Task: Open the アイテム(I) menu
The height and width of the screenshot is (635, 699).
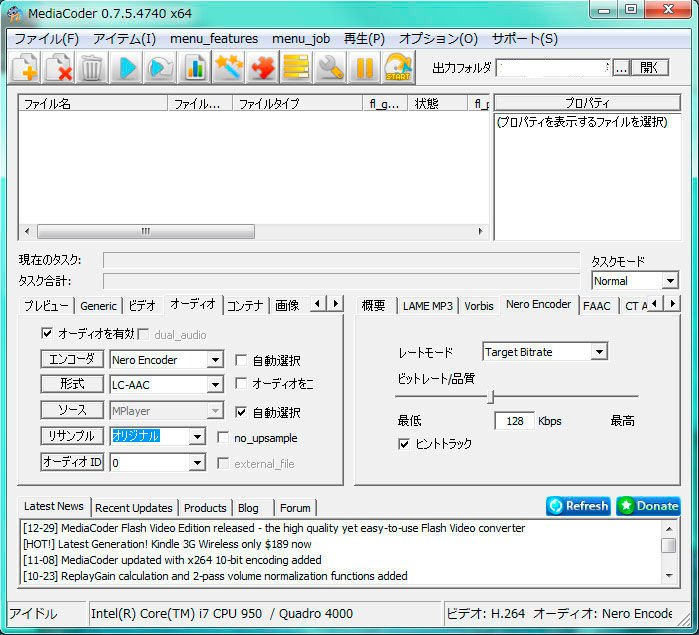Action: (x=124, y=39)
